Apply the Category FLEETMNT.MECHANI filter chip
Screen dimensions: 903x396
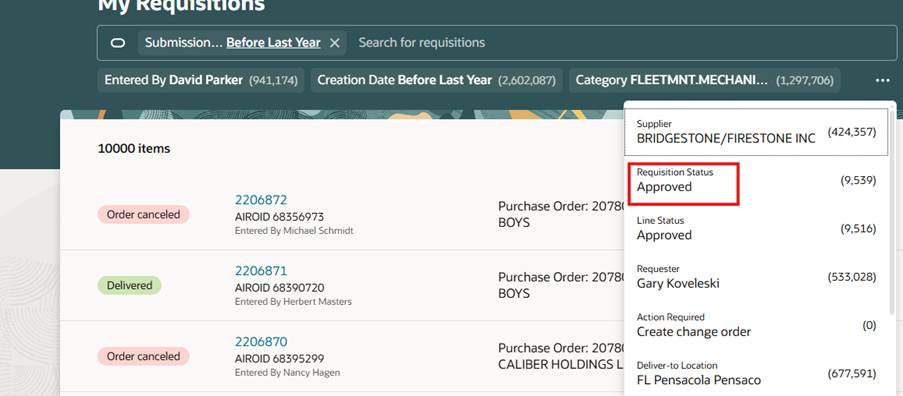pos(704,81)
